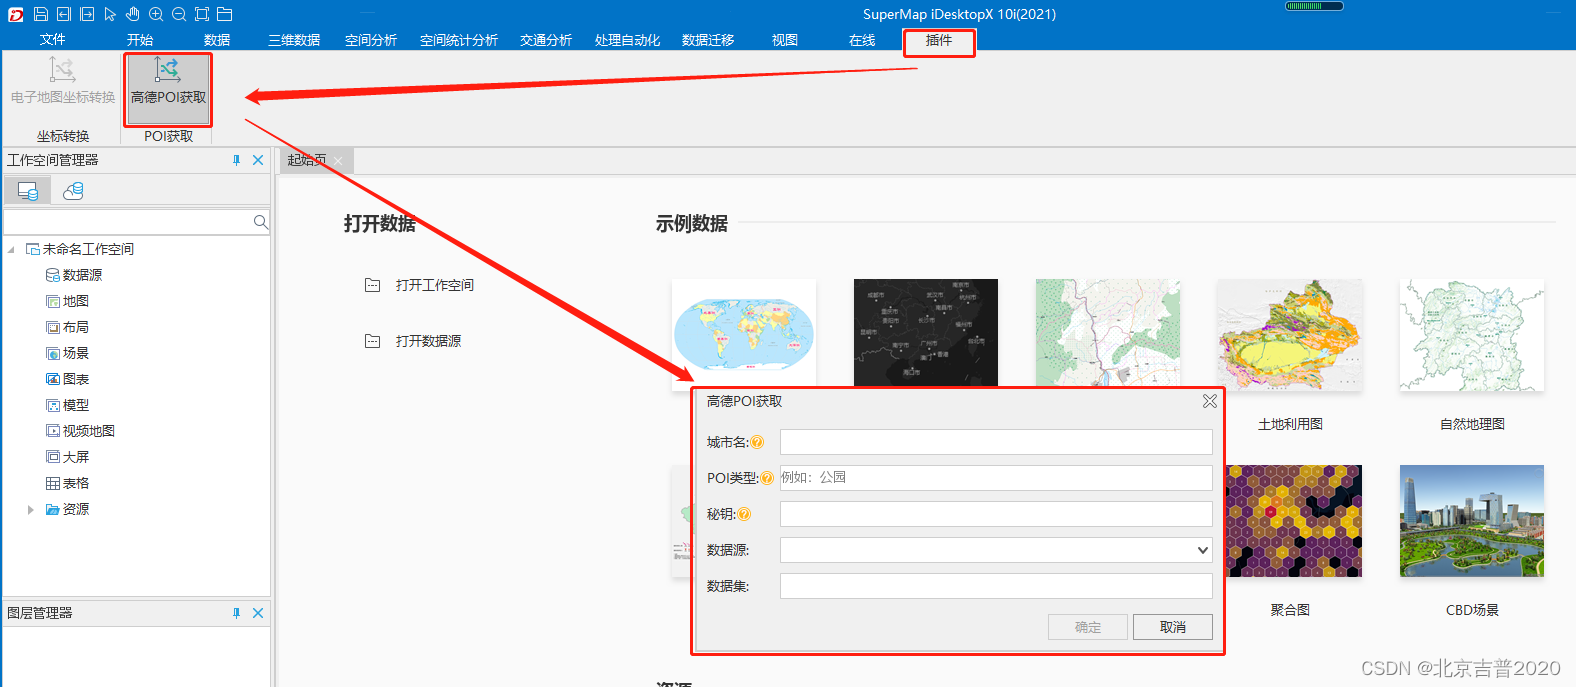The width and height of the screenshot is (1576, 687).
Task: Open the 处理自动化 ribbon tab
Action: 627,40
